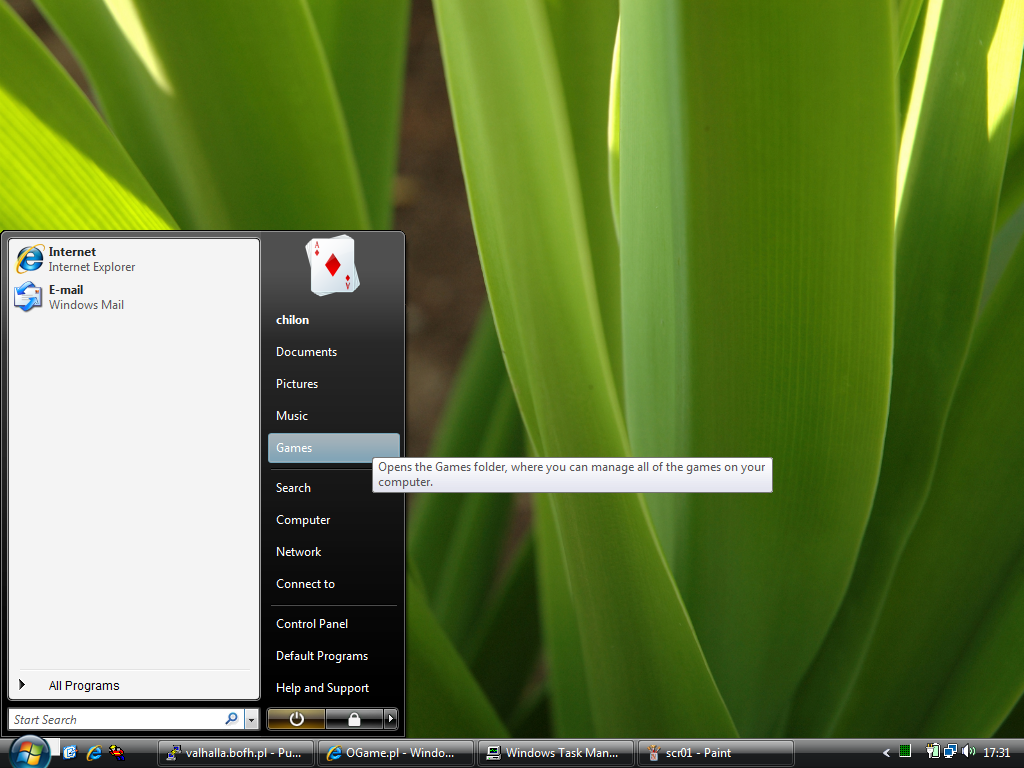This screenshot has width=1024, height=768.
Task: Open the shutdown options arrow menu
Action: [x=391, y=719]
